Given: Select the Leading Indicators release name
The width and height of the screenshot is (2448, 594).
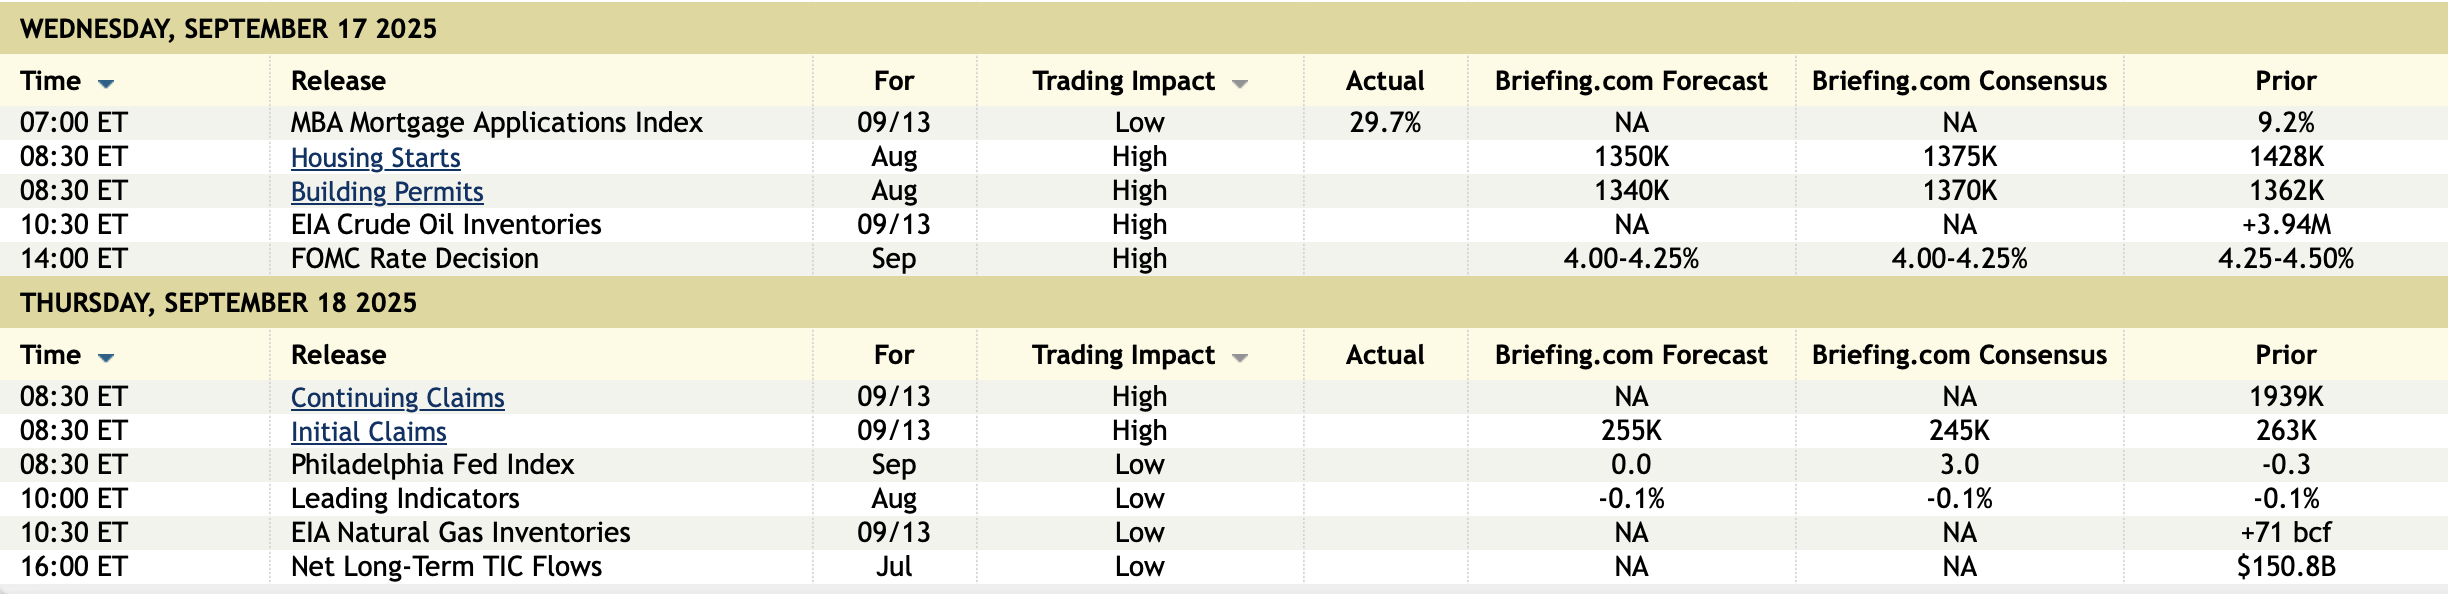Looking at the screenshot, I should [x=405, y=498].
